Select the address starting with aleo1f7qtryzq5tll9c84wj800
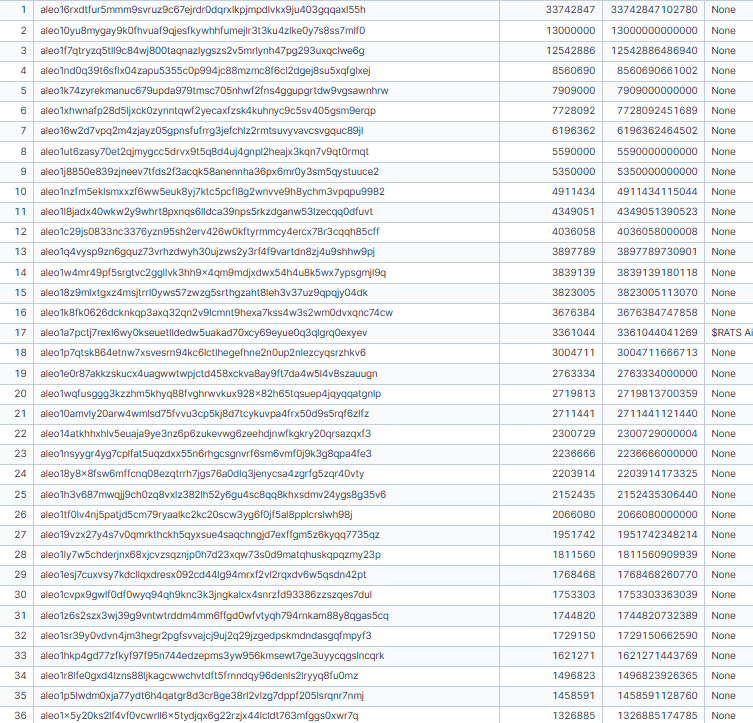 pos(202,51)
